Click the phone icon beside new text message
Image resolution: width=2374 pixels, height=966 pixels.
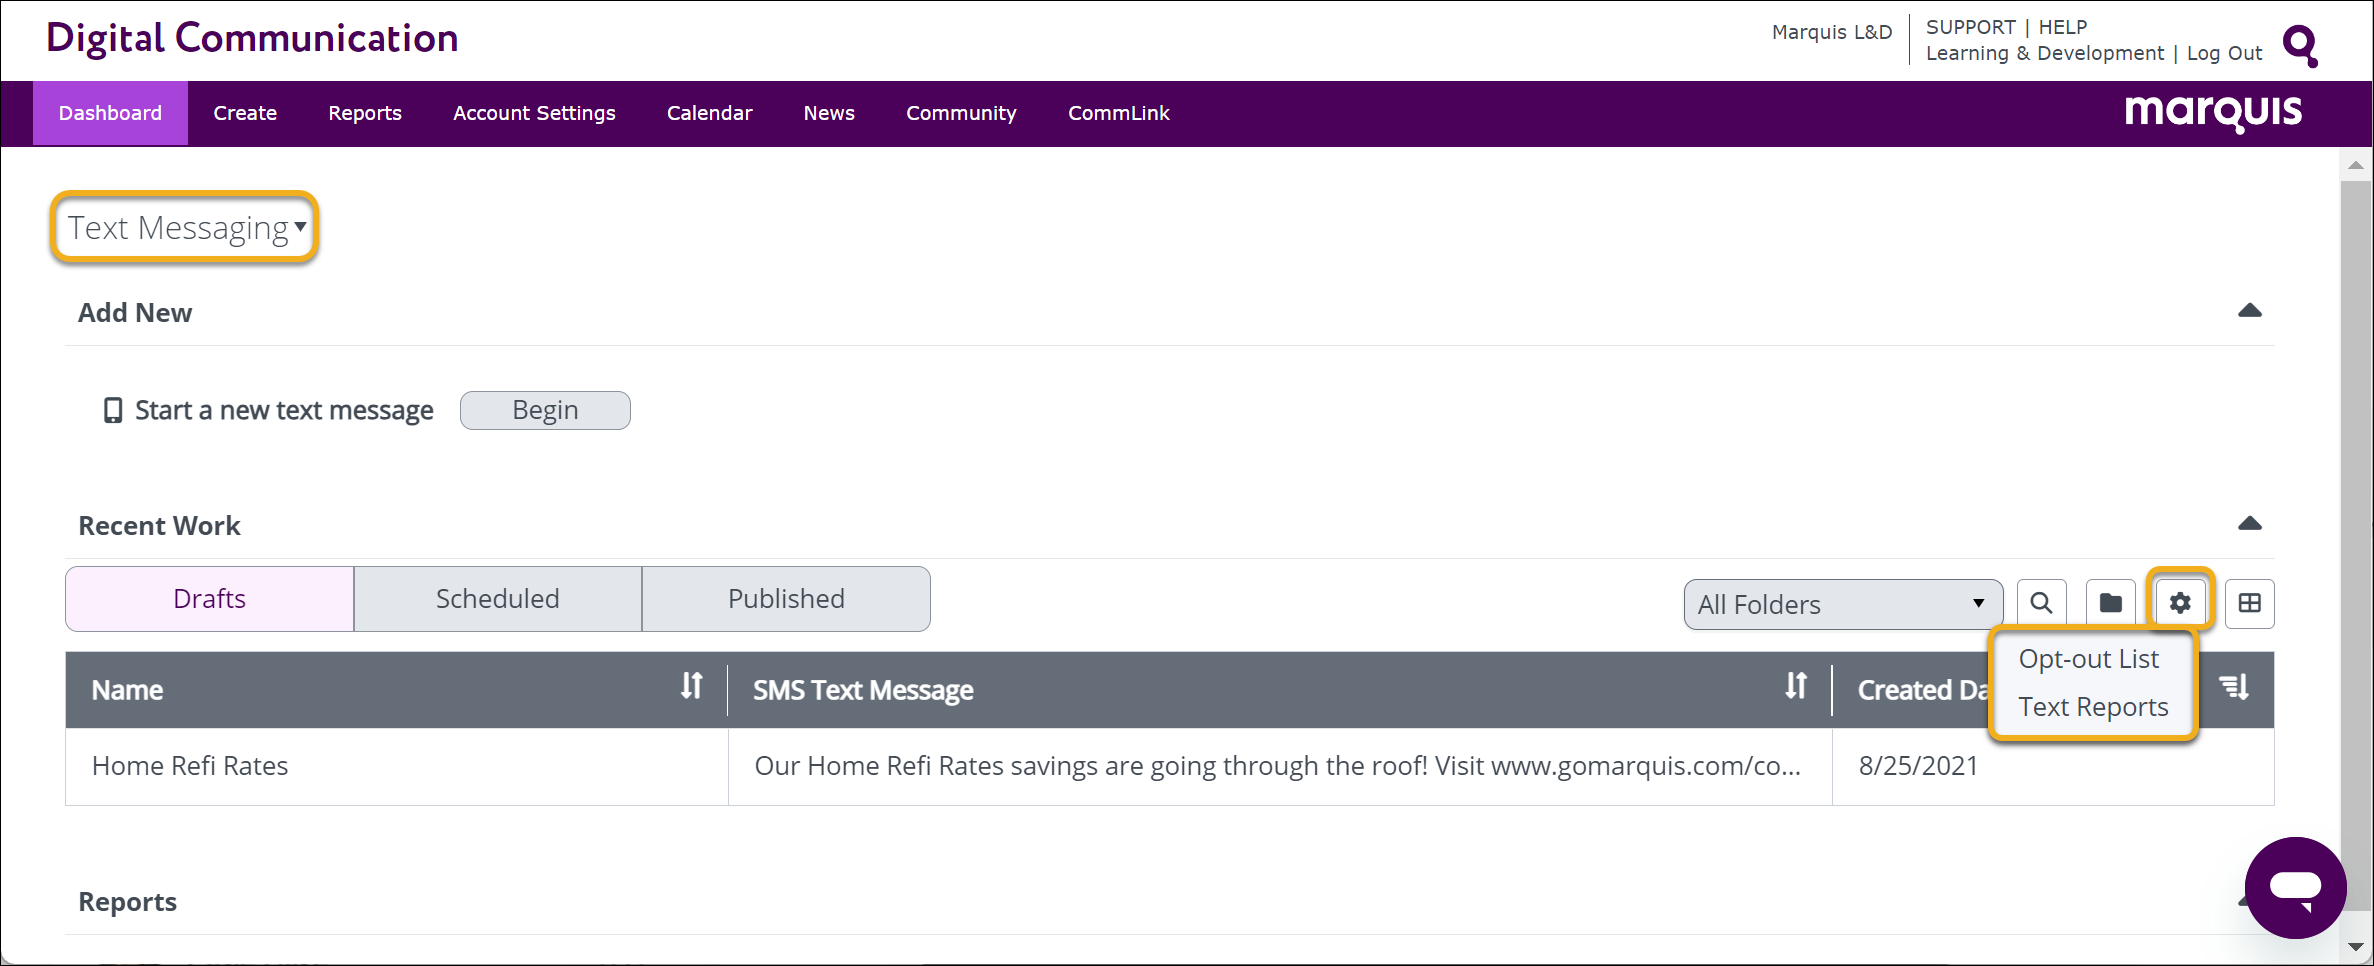point(113,410)
